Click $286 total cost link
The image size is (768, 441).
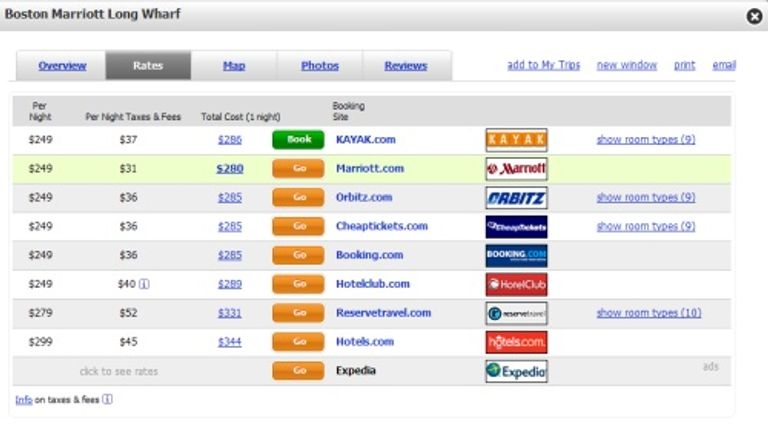point(230,140)
